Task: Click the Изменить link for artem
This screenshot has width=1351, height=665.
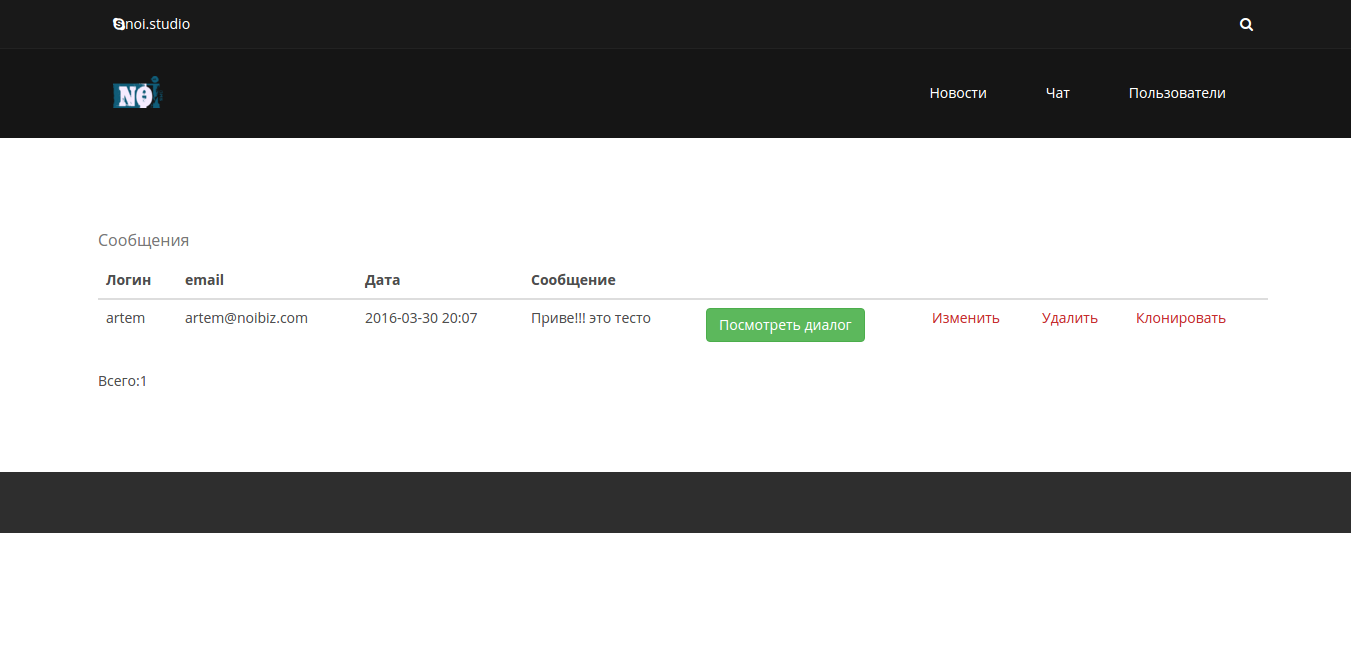Action: coord(966,318)
